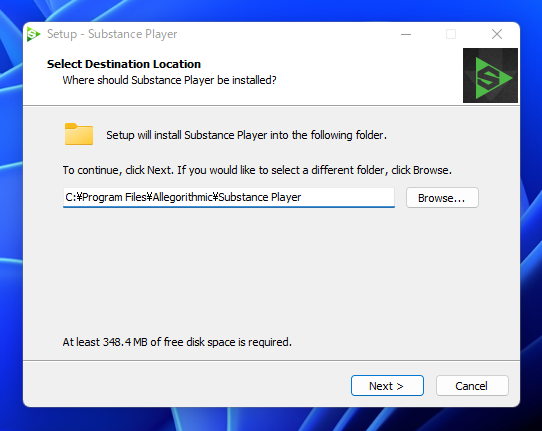Click the disabled maximize button
The height and width of the screenshot is (431, 542).
(451, 34)
